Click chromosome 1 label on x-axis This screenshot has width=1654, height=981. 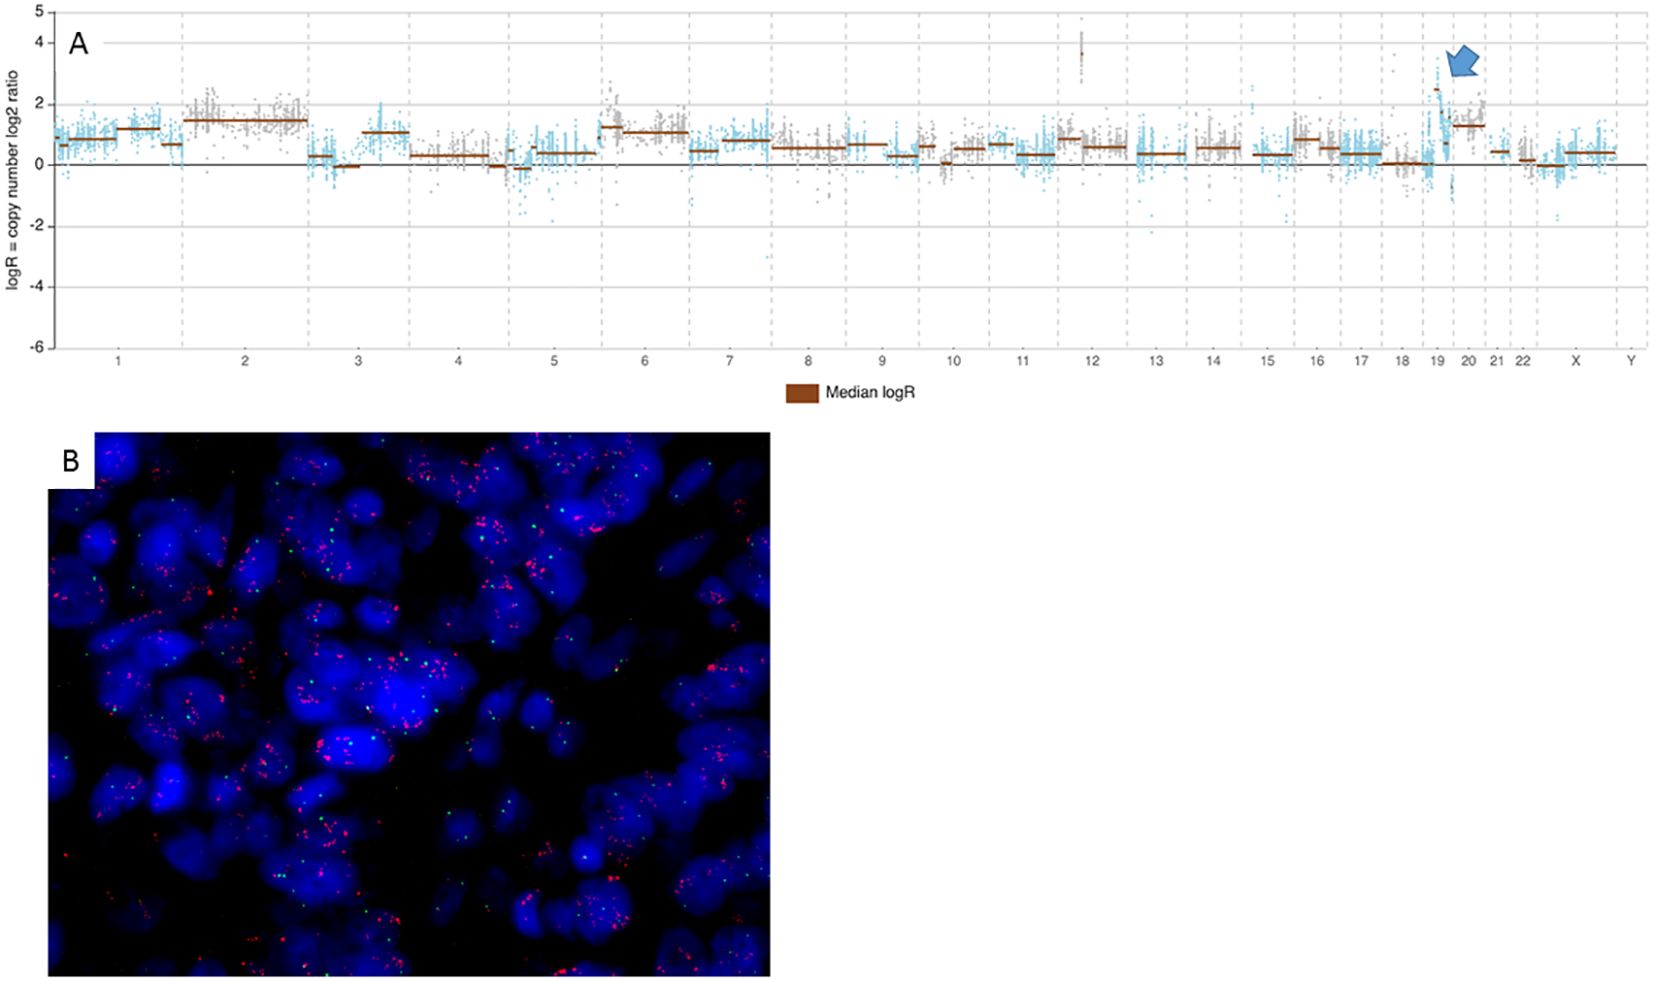(x=118, y=361)
